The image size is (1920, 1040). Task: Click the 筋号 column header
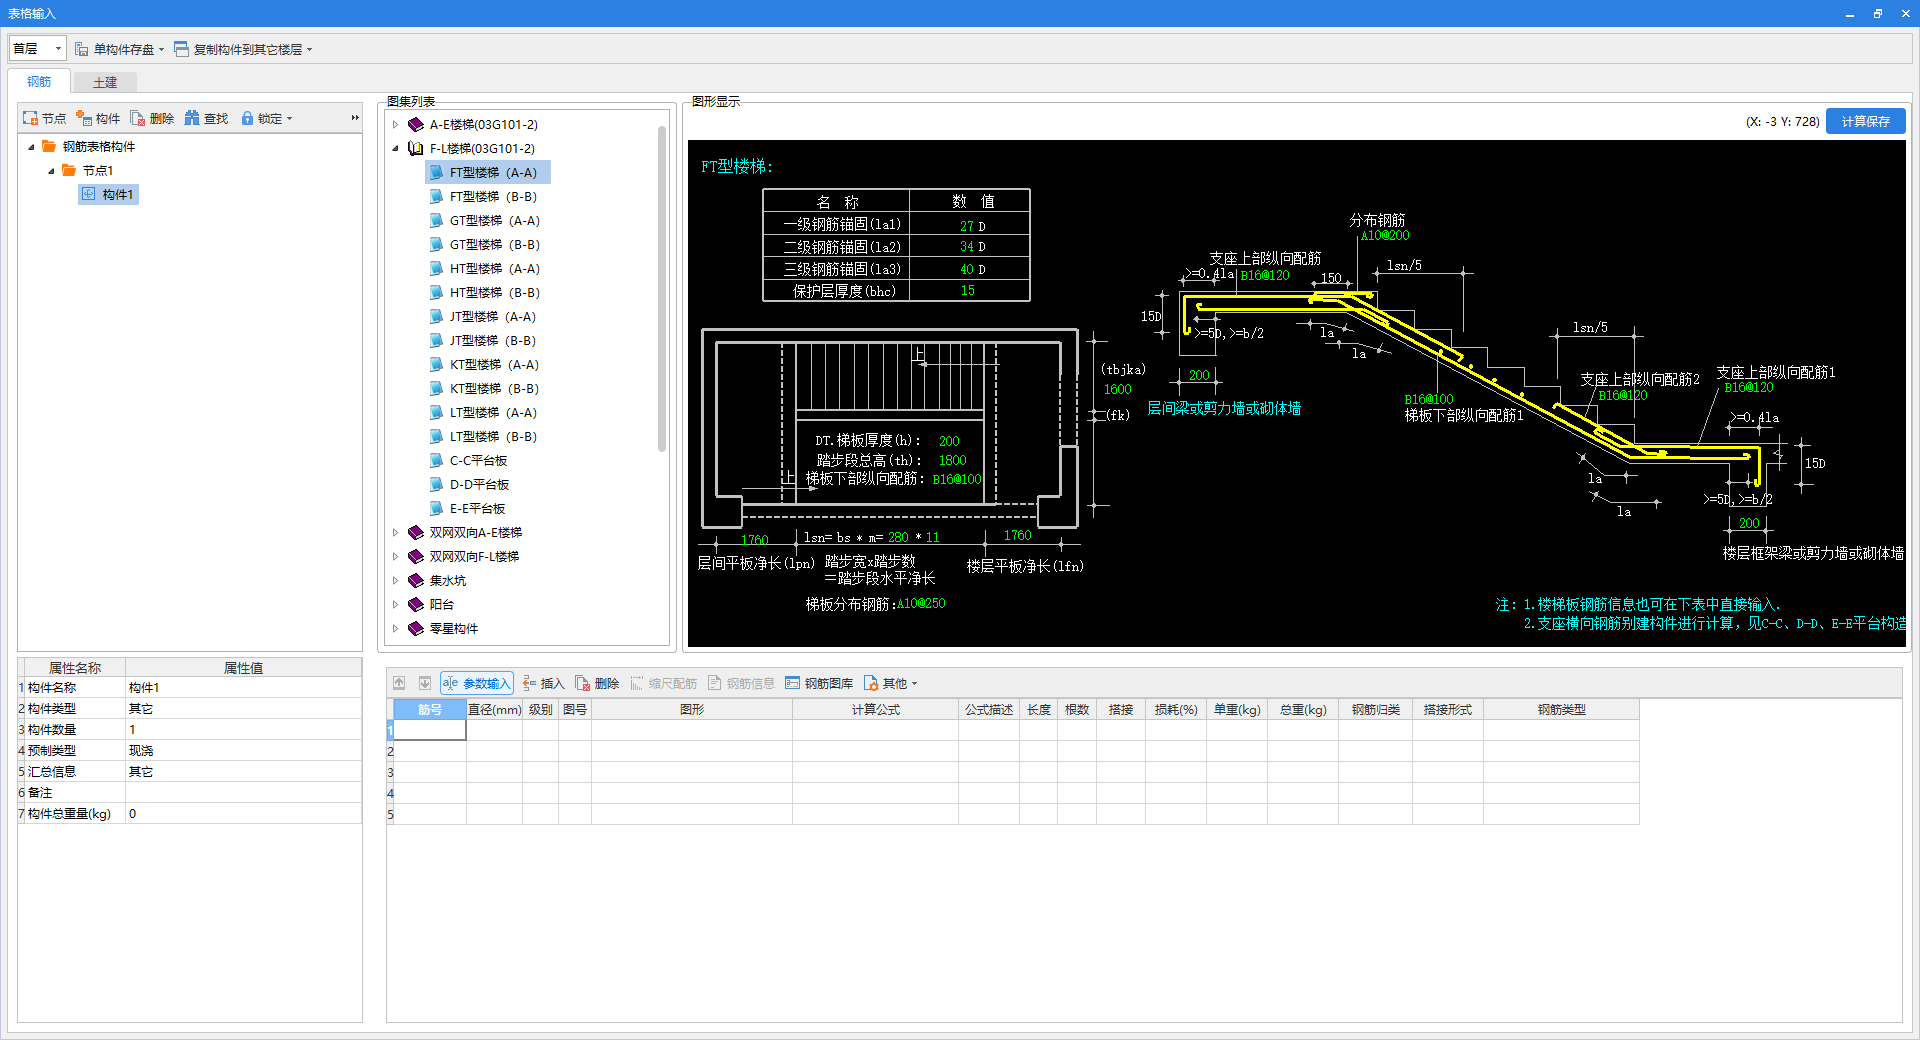point(429,710)
